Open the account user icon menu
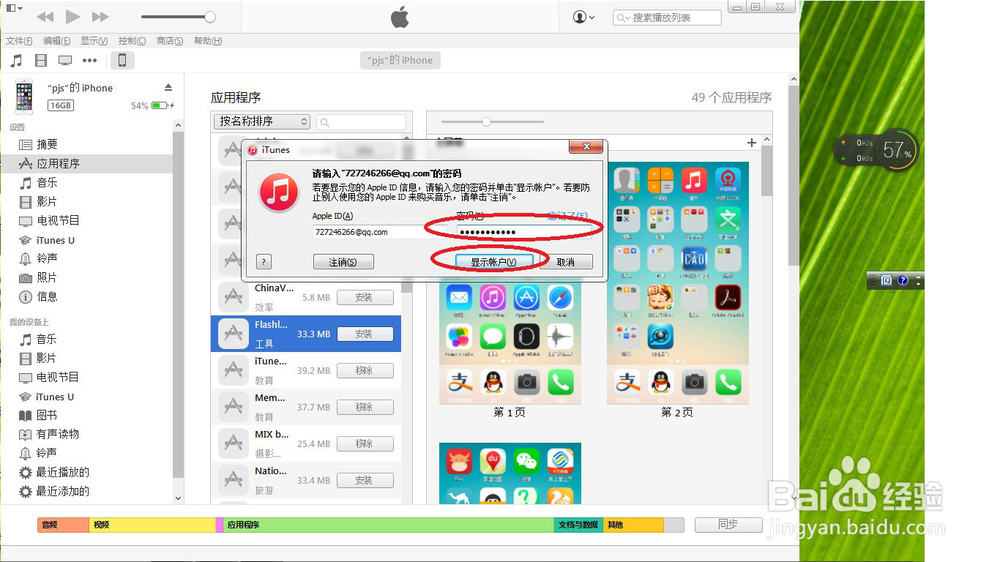The width and height of the screenshot is (1000, 562). 584,17
